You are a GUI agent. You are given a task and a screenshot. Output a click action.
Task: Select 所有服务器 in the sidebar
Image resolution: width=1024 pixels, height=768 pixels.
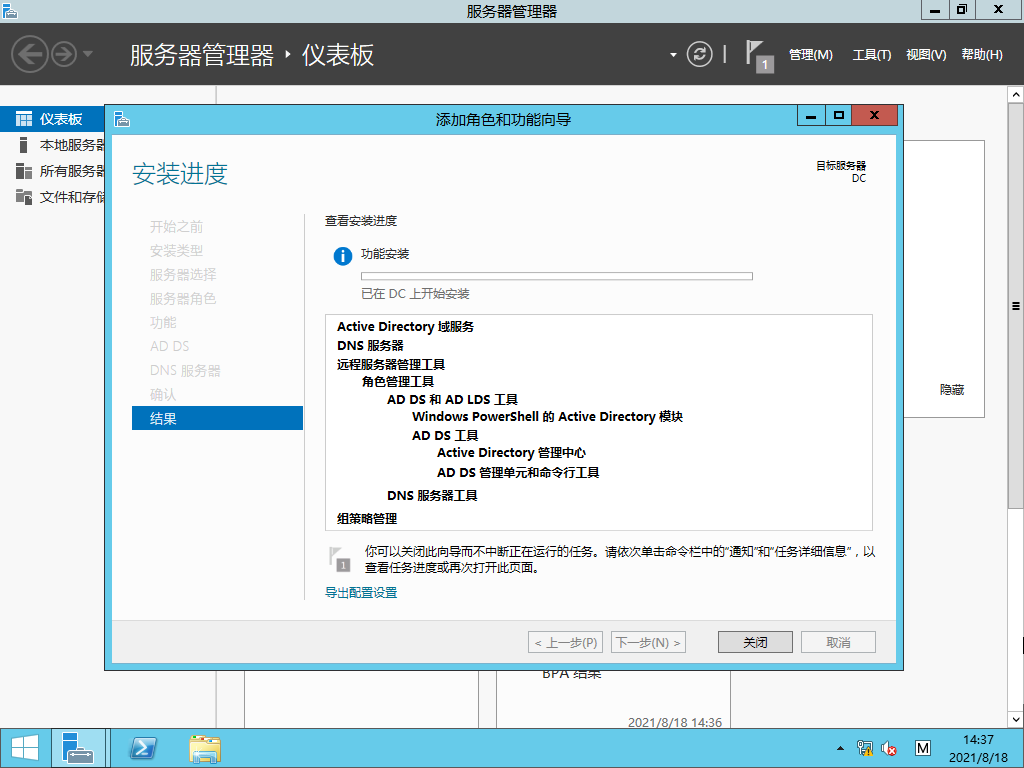(x=52, y=171)
